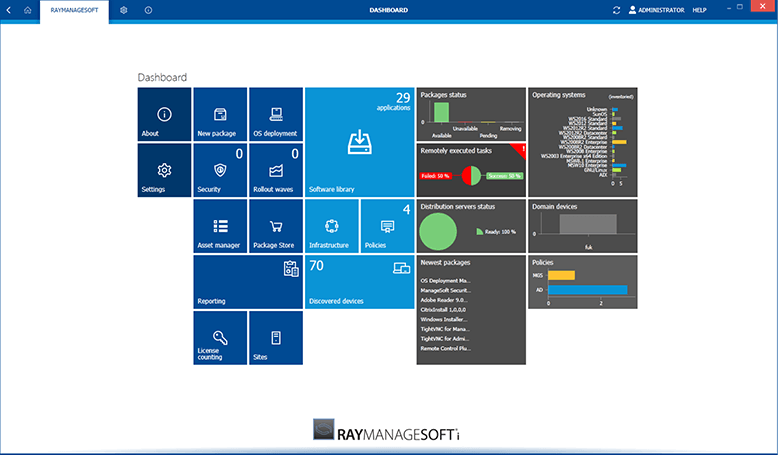The width and height of the screenshot is (778, 455).
Task: Open the License counting key tile
Action: [220, 338]
